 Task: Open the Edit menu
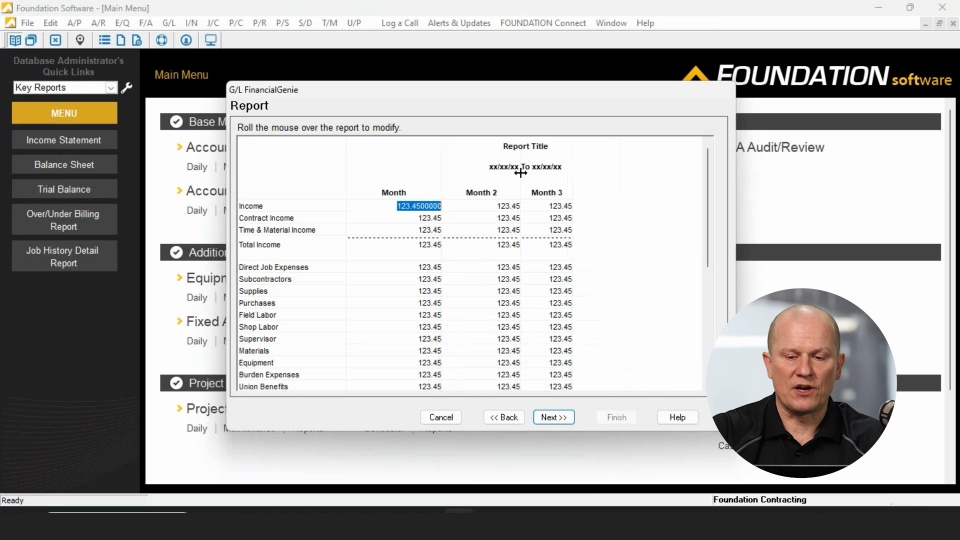pyautogui.click(x=50, y=23)
